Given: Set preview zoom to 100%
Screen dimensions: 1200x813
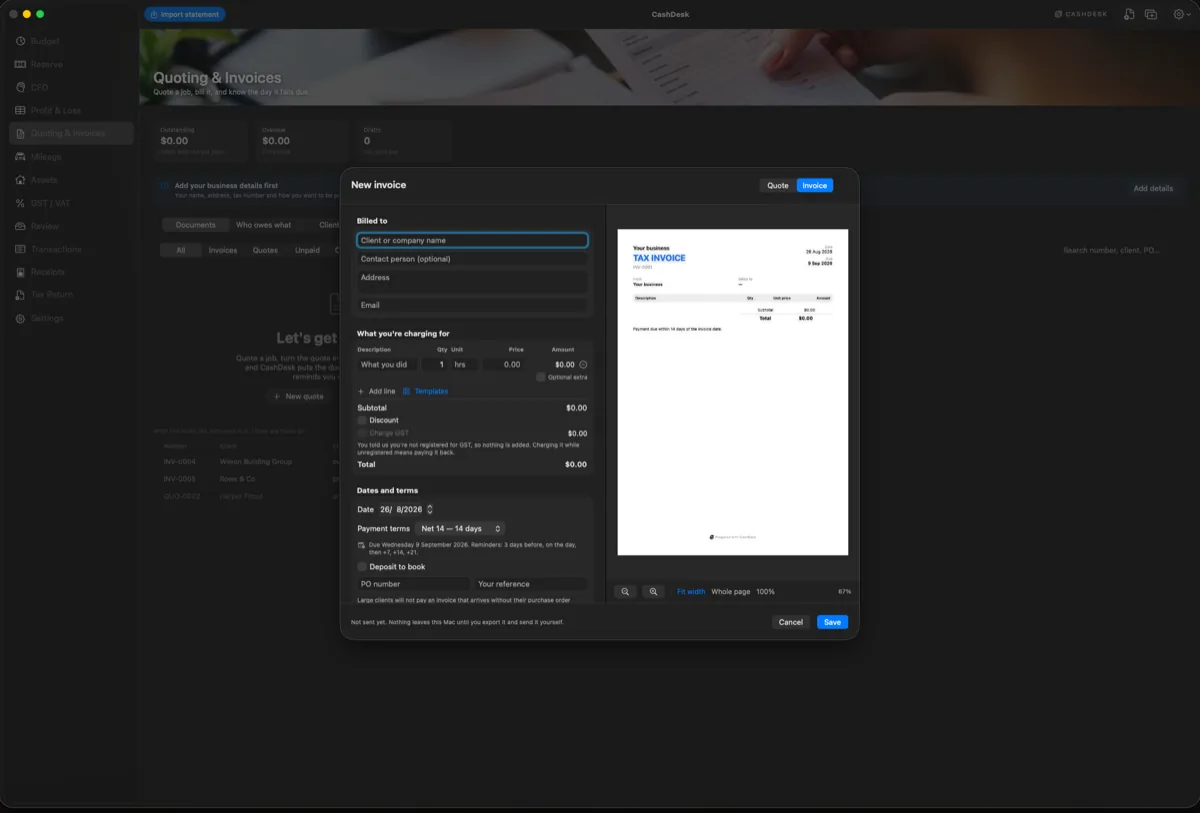Looking at the screenshot, I should [765, 592].
